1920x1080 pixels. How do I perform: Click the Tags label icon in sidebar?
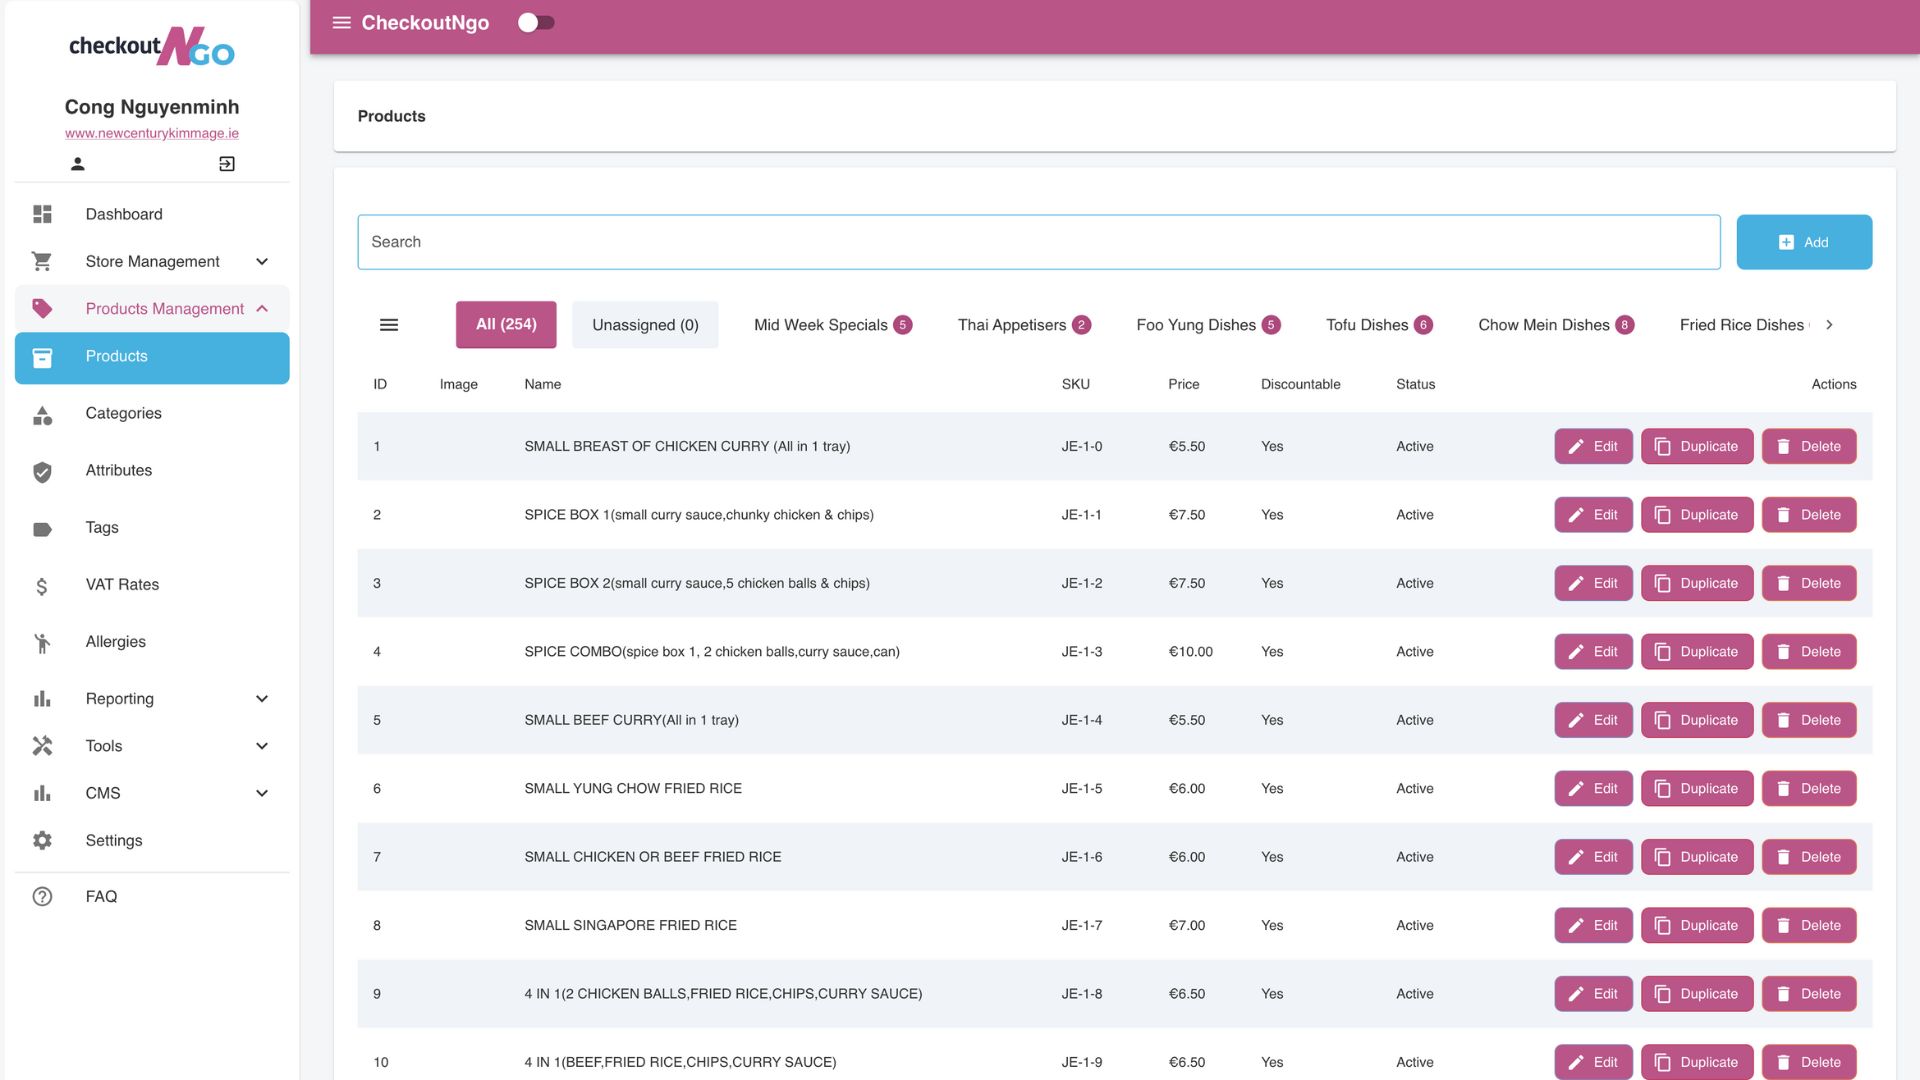(42, 528)
